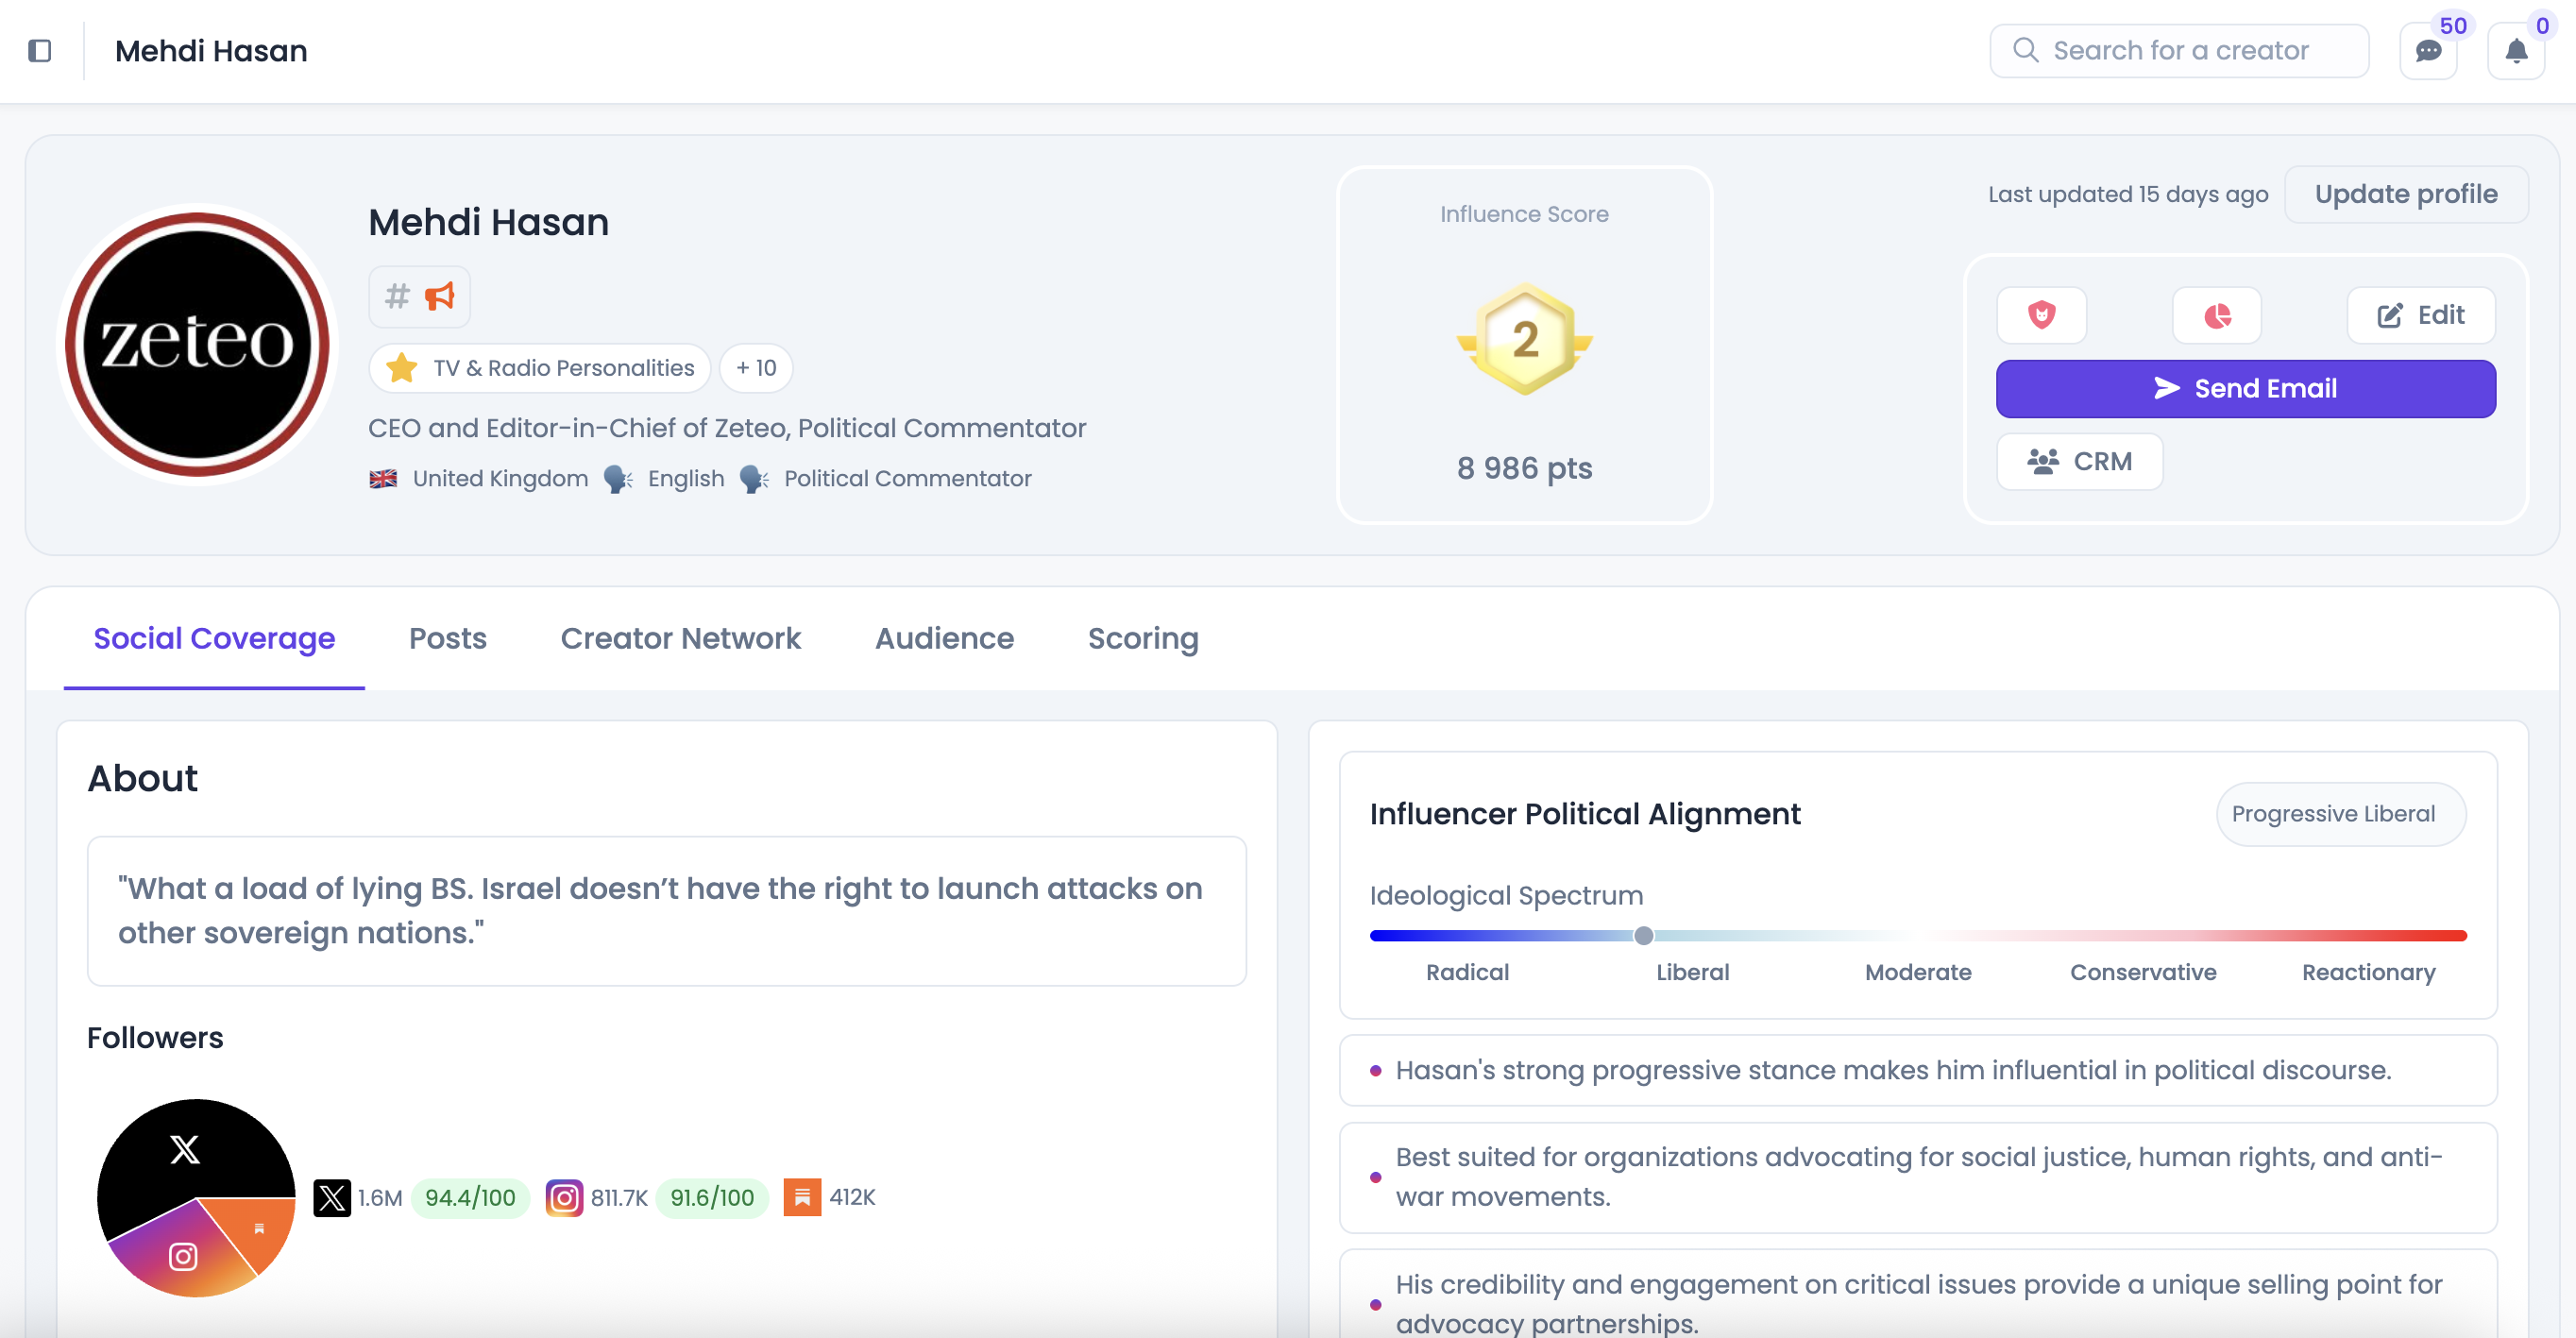Switch to Social Coverage tab
Screen dimensions: 2576x1338
214,638
